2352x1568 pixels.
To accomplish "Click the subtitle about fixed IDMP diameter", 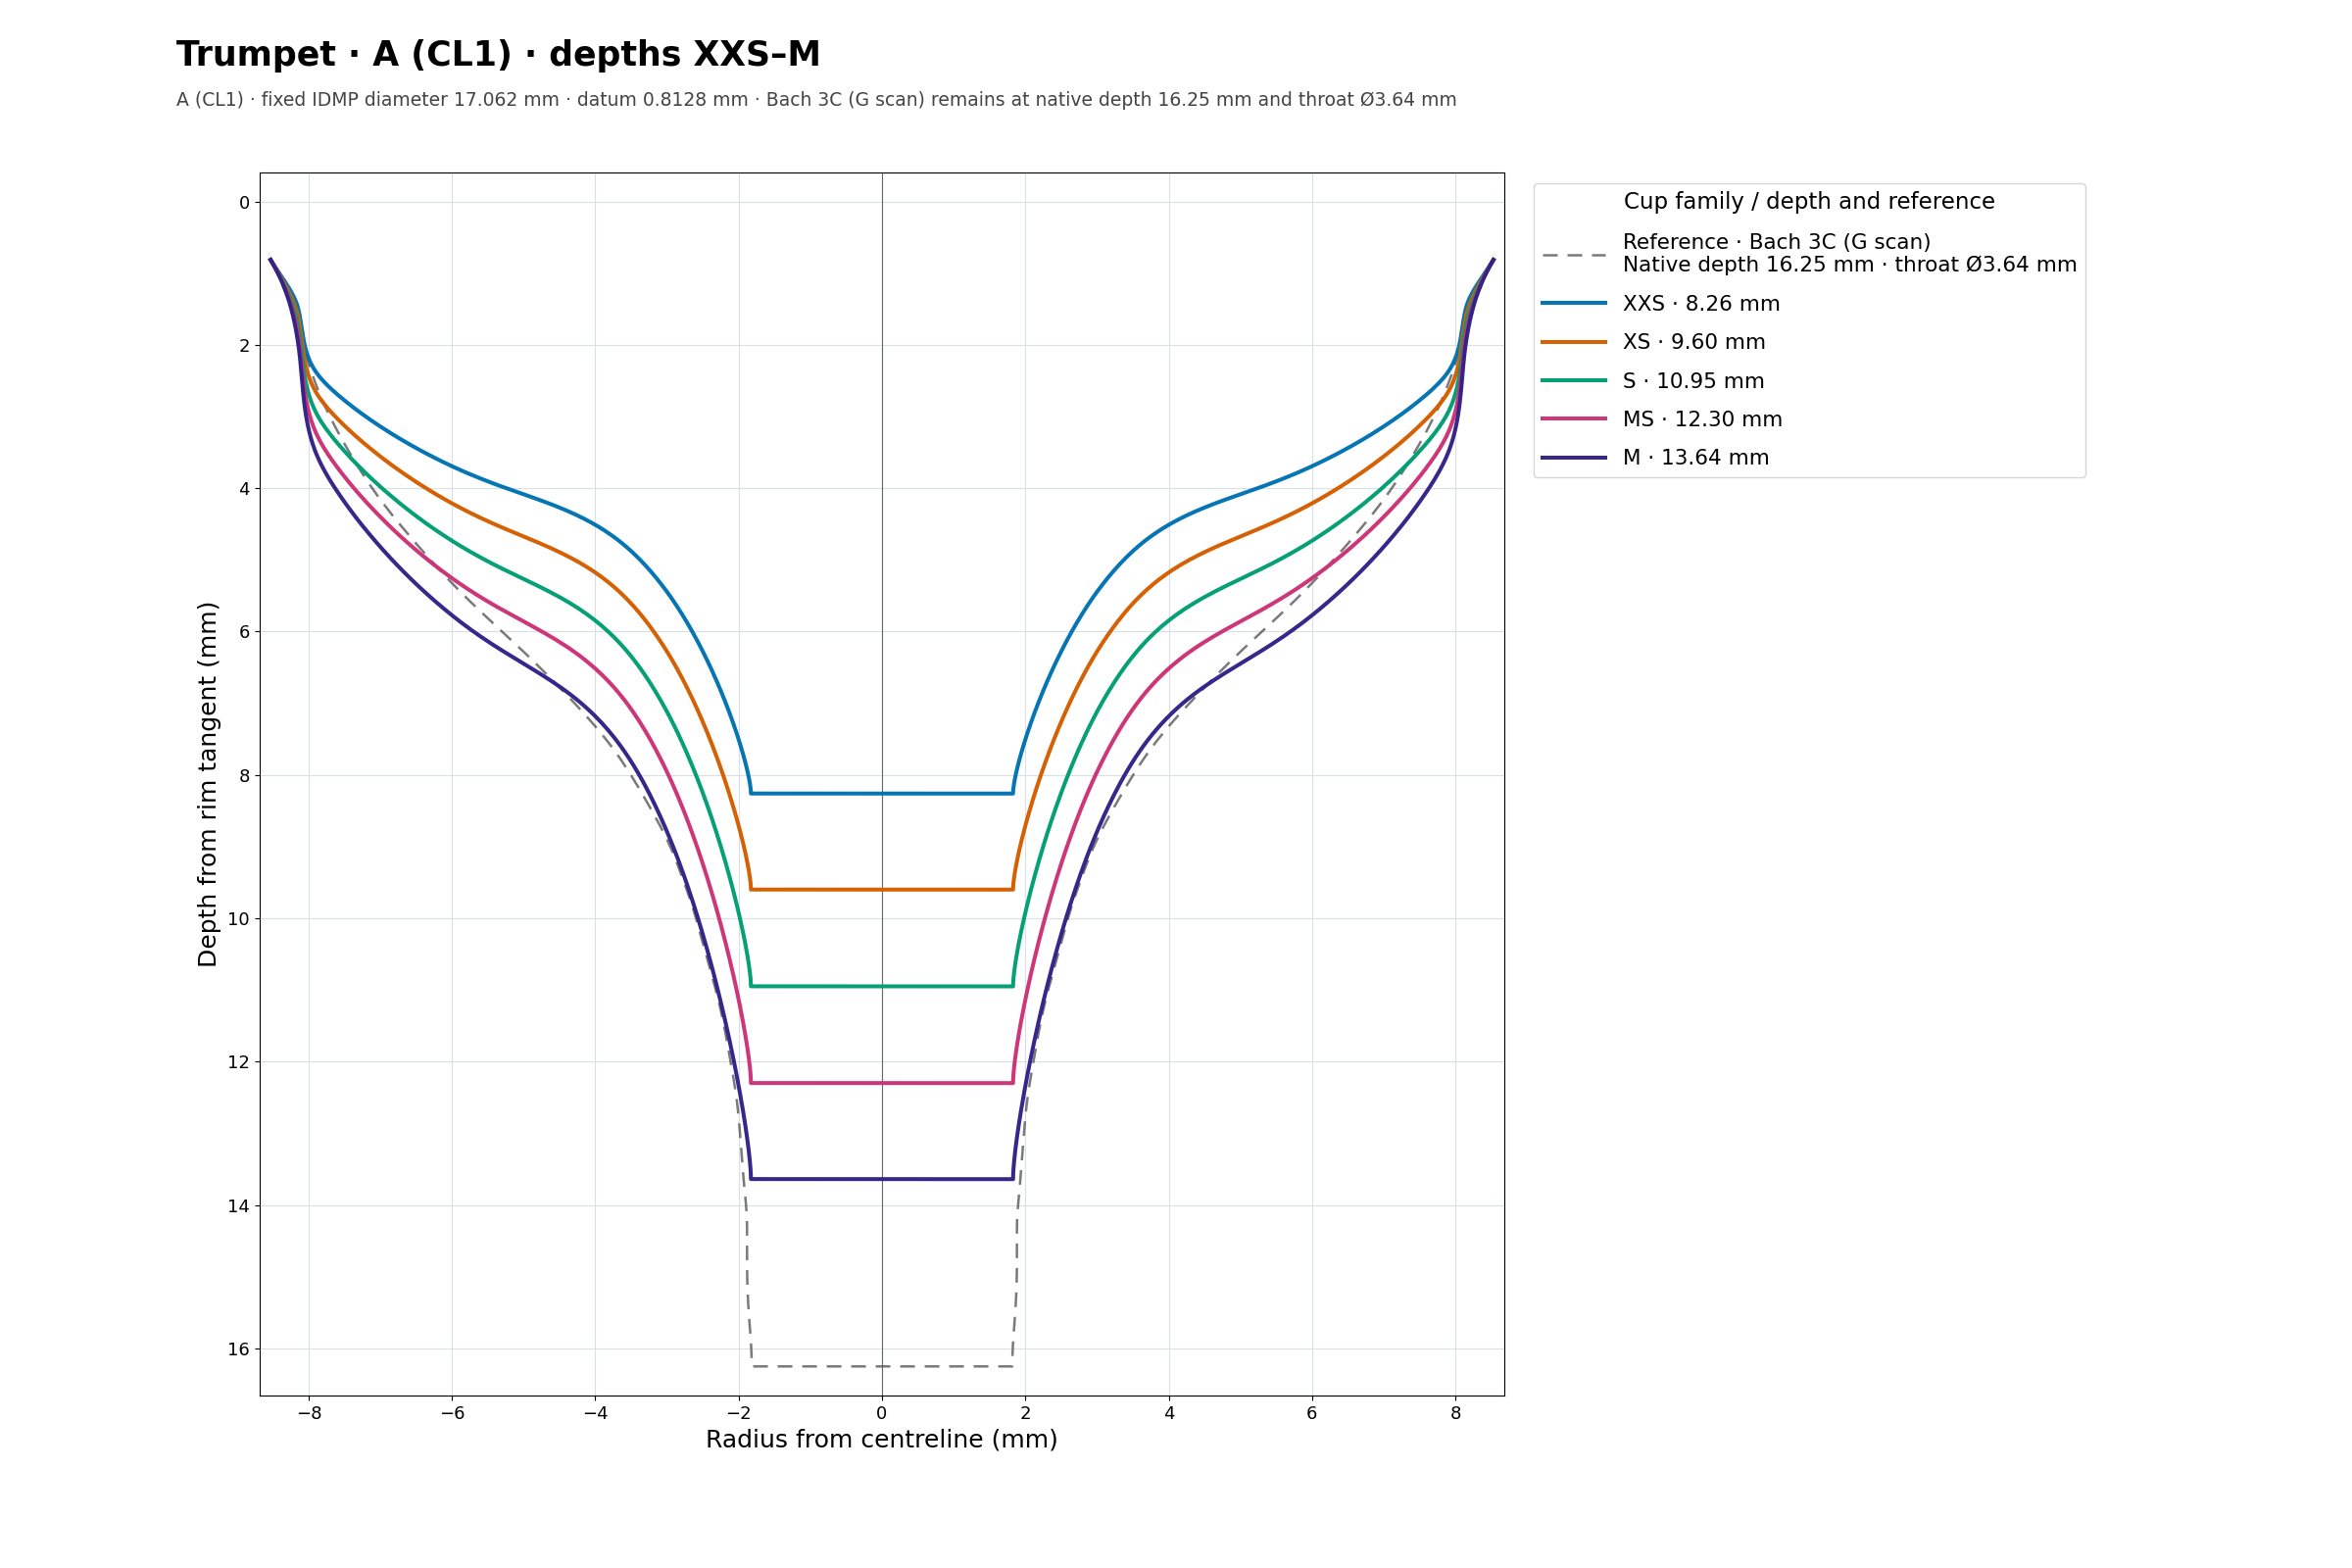I will coord(816,100).
